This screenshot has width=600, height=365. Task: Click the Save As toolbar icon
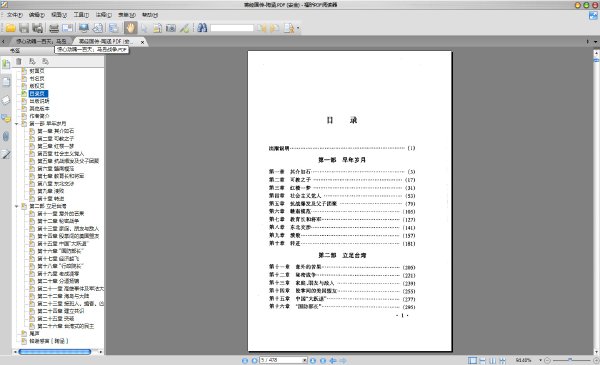click(x=38, y=28)
